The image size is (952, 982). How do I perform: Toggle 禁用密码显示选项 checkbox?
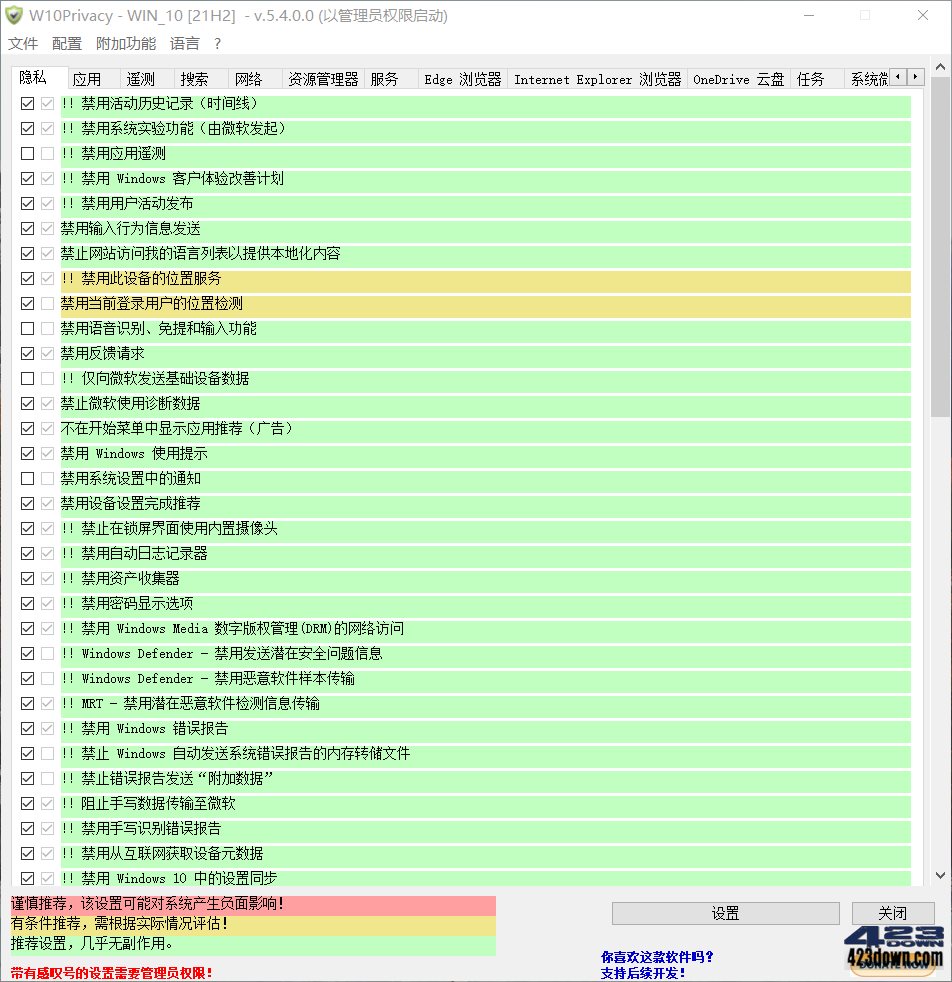tap(27, 603)
